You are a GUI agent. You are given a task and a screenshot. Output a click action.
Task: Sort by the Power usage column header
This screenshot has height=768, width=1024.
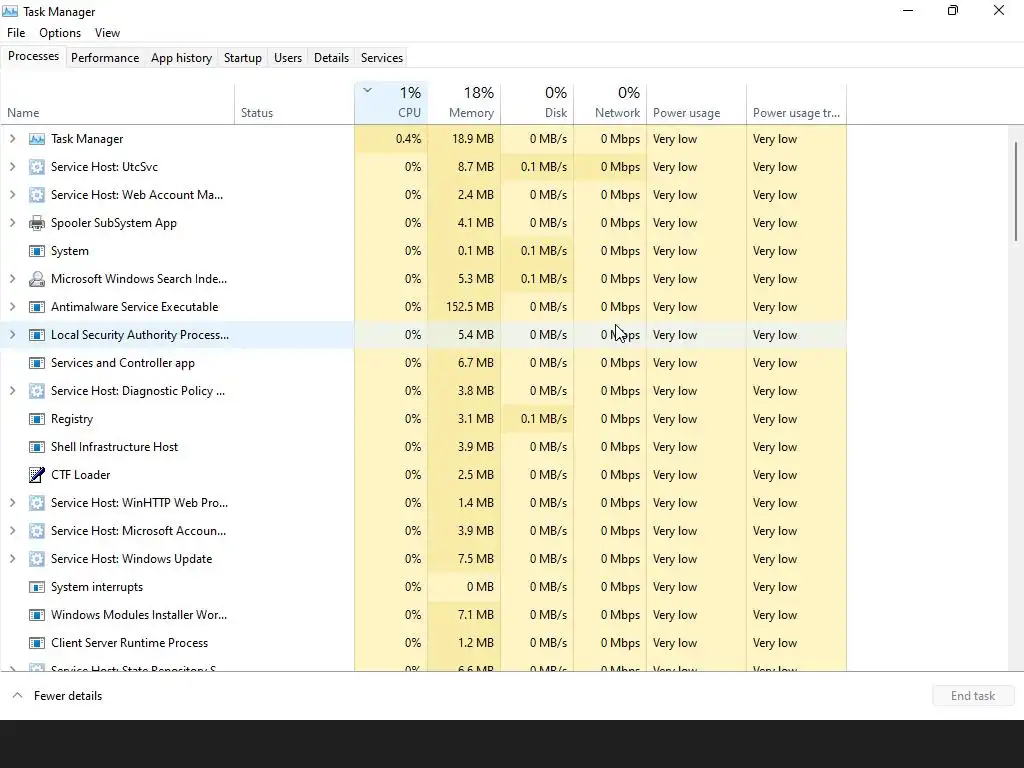coord(696,104)
